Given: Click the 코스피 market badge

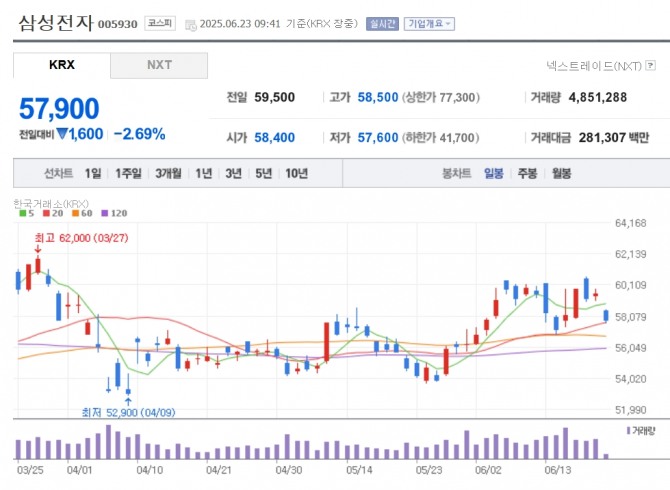Looking at the screenshot, I should [160, 23].
